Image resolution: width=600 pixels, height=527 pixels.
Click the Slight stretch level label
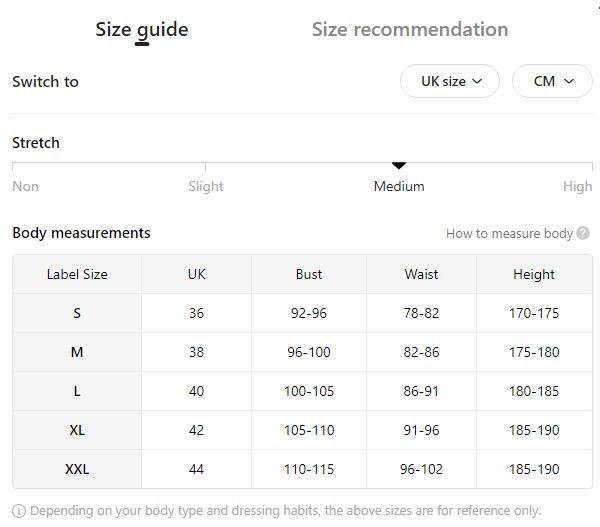206,186
